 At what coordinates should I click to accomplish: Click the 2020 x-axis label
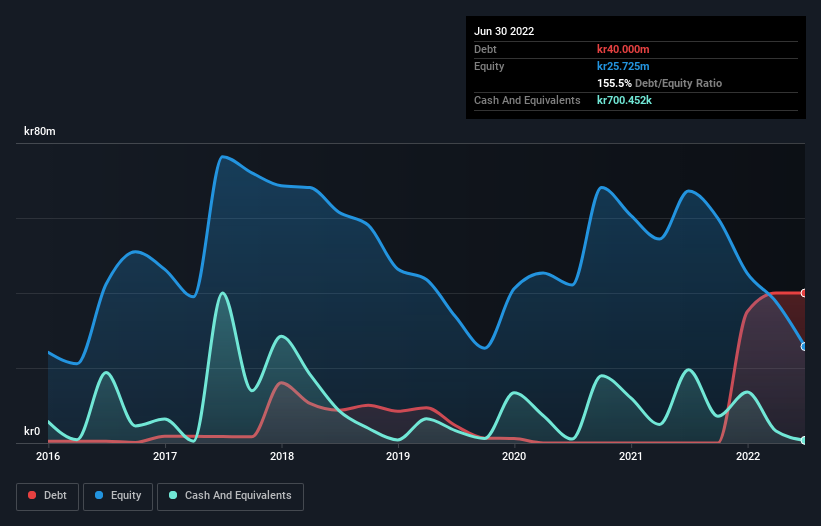click(514, 456)
